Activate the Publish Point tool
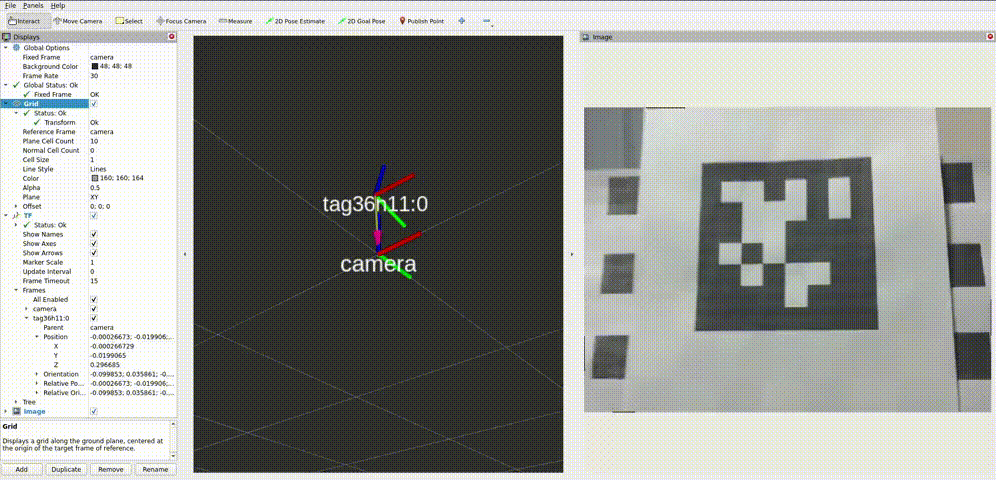 tap(421, 21)
